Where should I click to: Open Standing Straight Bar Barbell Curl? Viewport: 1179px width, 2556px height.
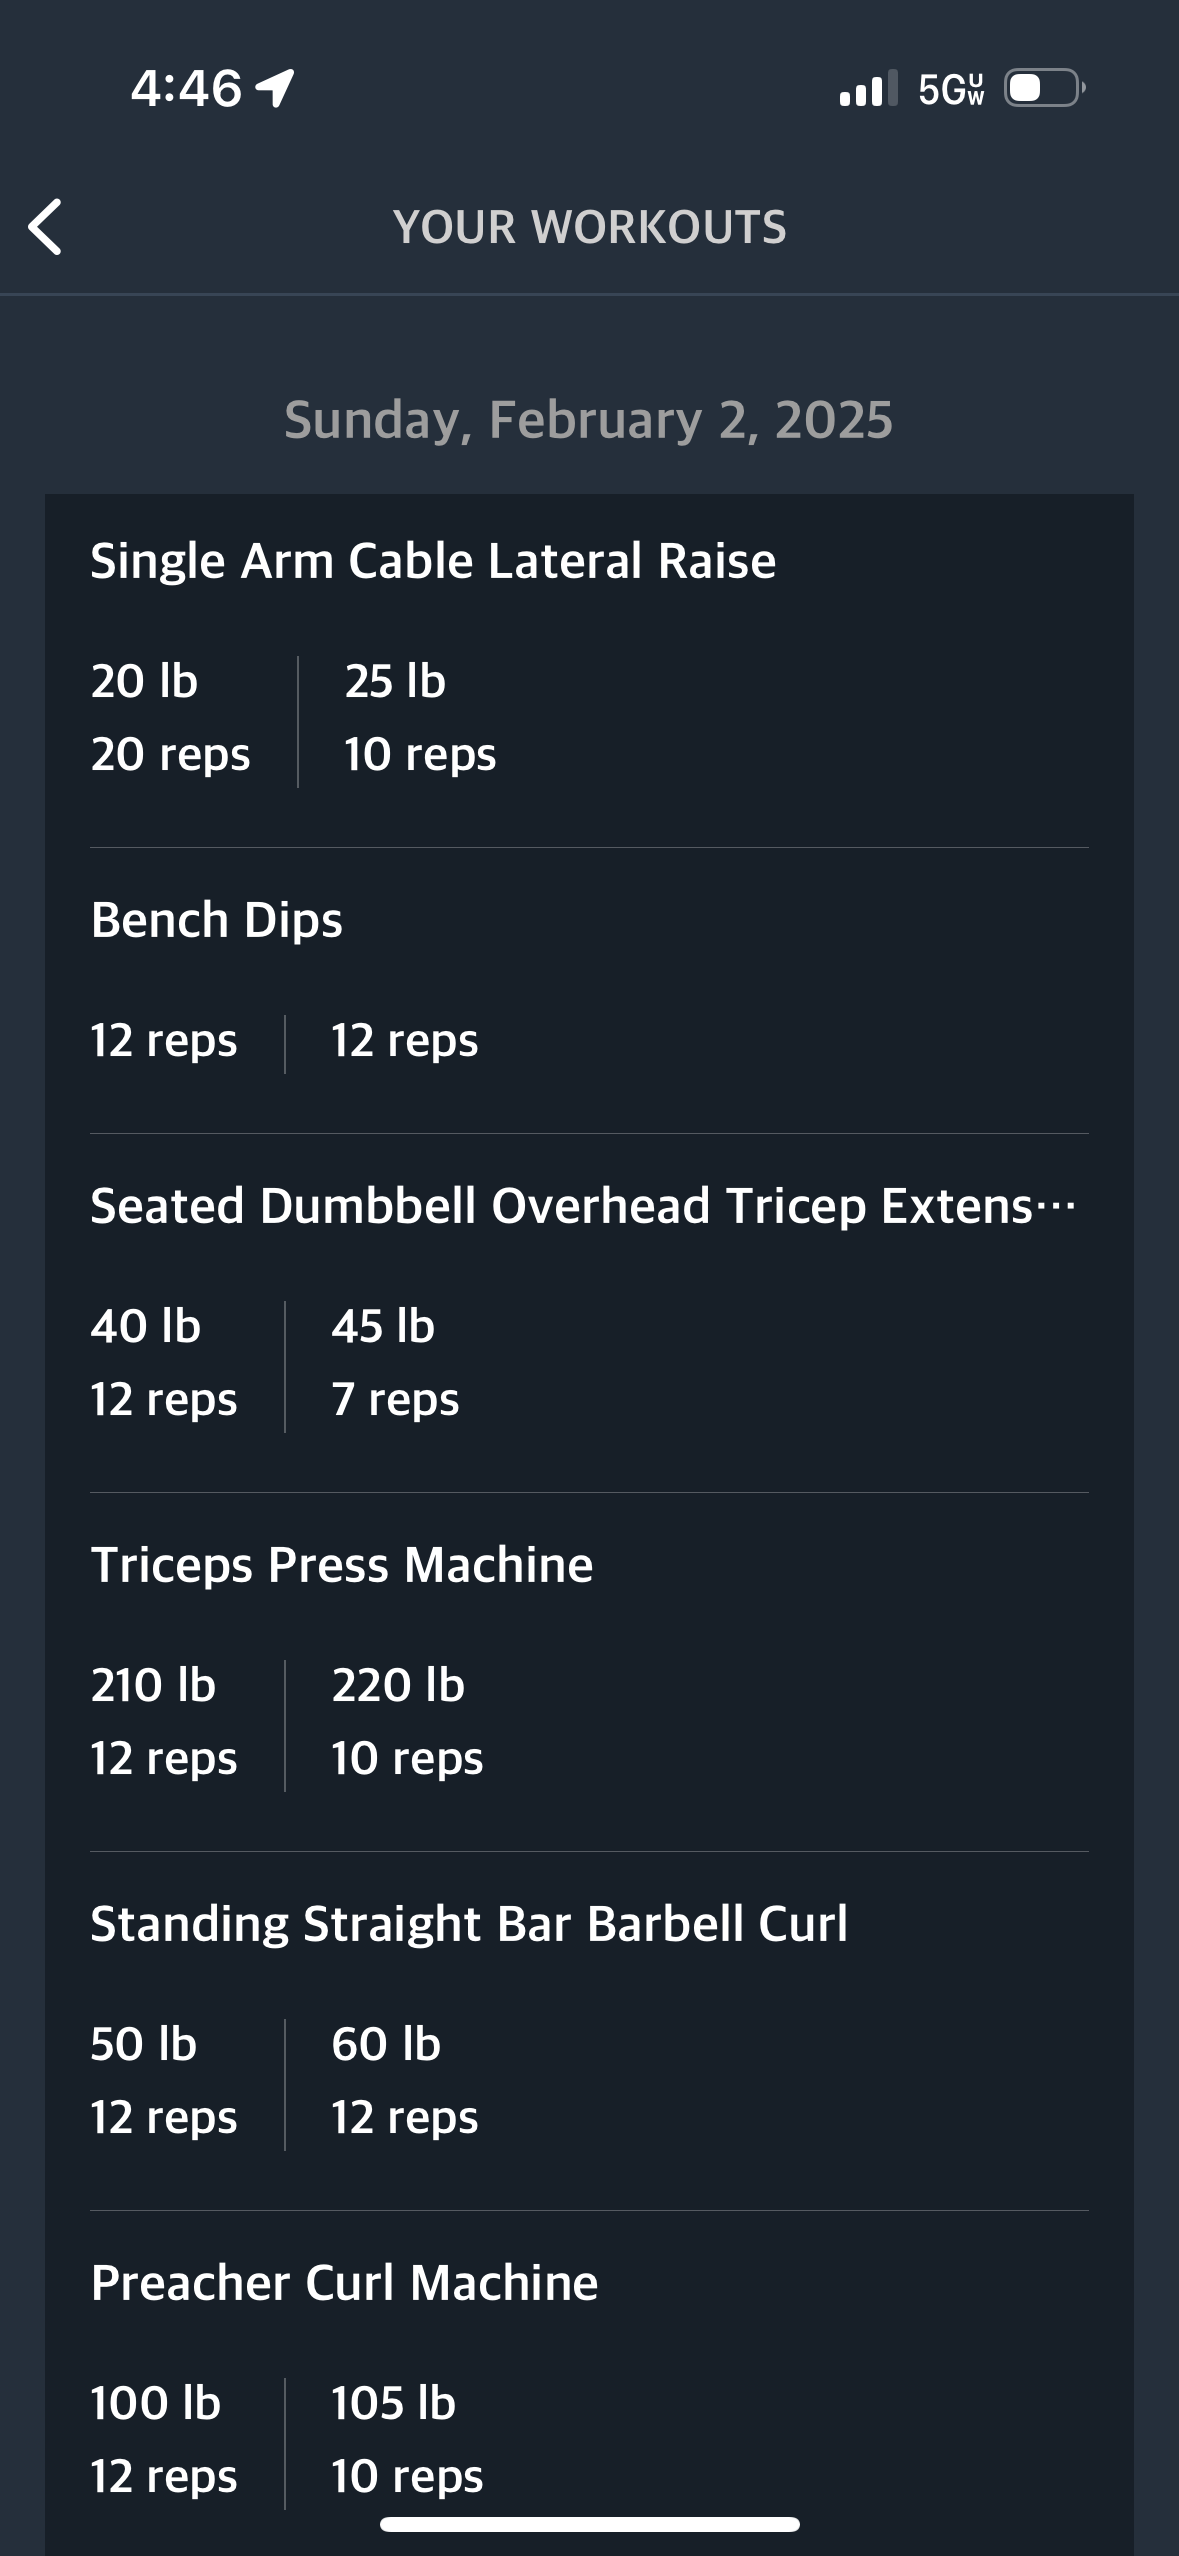pyautogui.click(x=468, y=1924)
